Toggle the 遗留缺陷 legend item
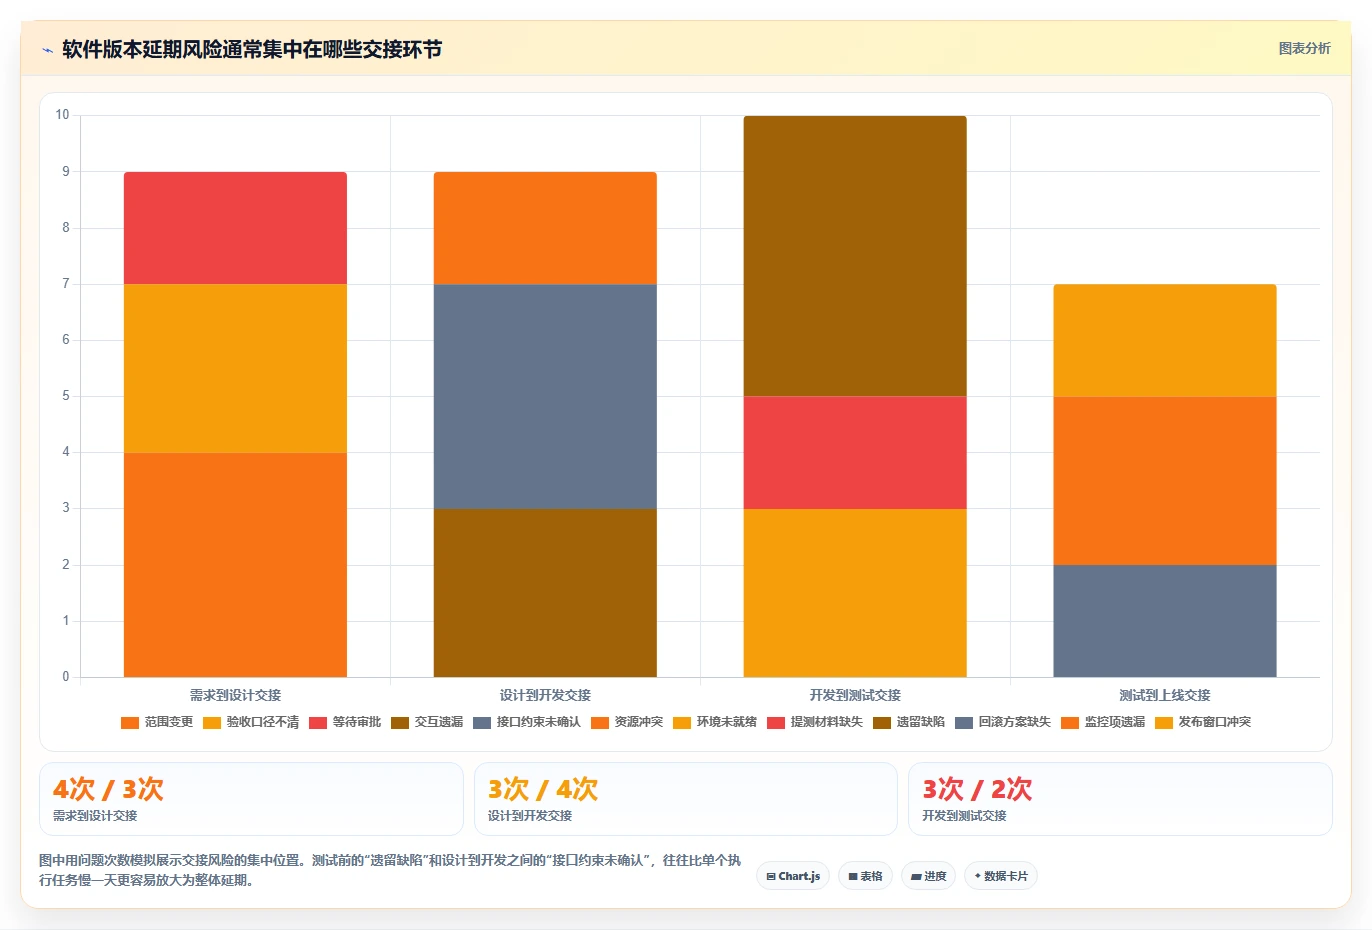This screenshot has width=1372, height=930. coord(909,722)
